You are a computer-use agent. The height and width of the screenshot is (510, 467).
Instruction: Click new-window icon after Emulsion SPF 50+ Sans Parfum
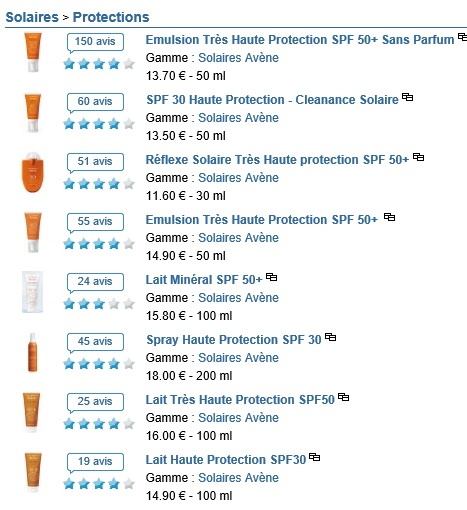pyautogui.click(x=462, y=37)
